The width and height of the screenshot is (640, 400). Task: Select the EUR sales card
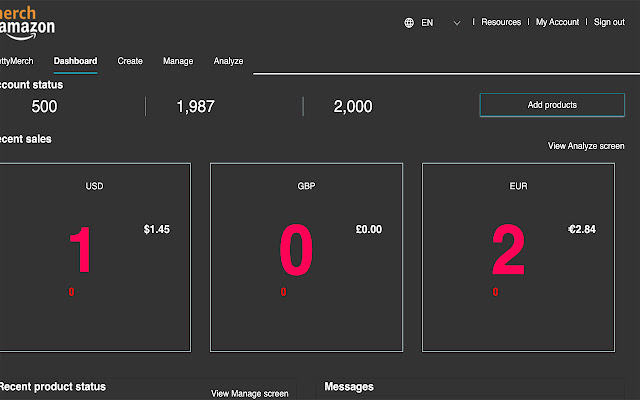click(518, 257)
